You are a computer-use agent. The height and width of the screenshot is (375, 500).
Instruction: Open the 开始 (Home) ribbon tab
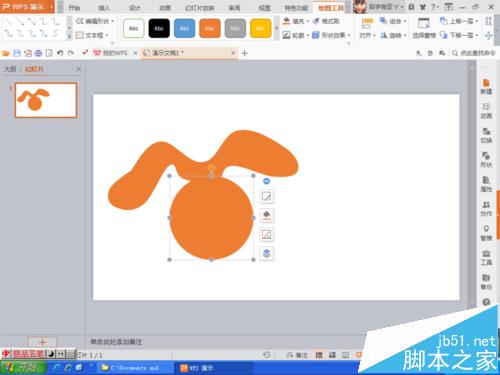click(x=74, y=8)
